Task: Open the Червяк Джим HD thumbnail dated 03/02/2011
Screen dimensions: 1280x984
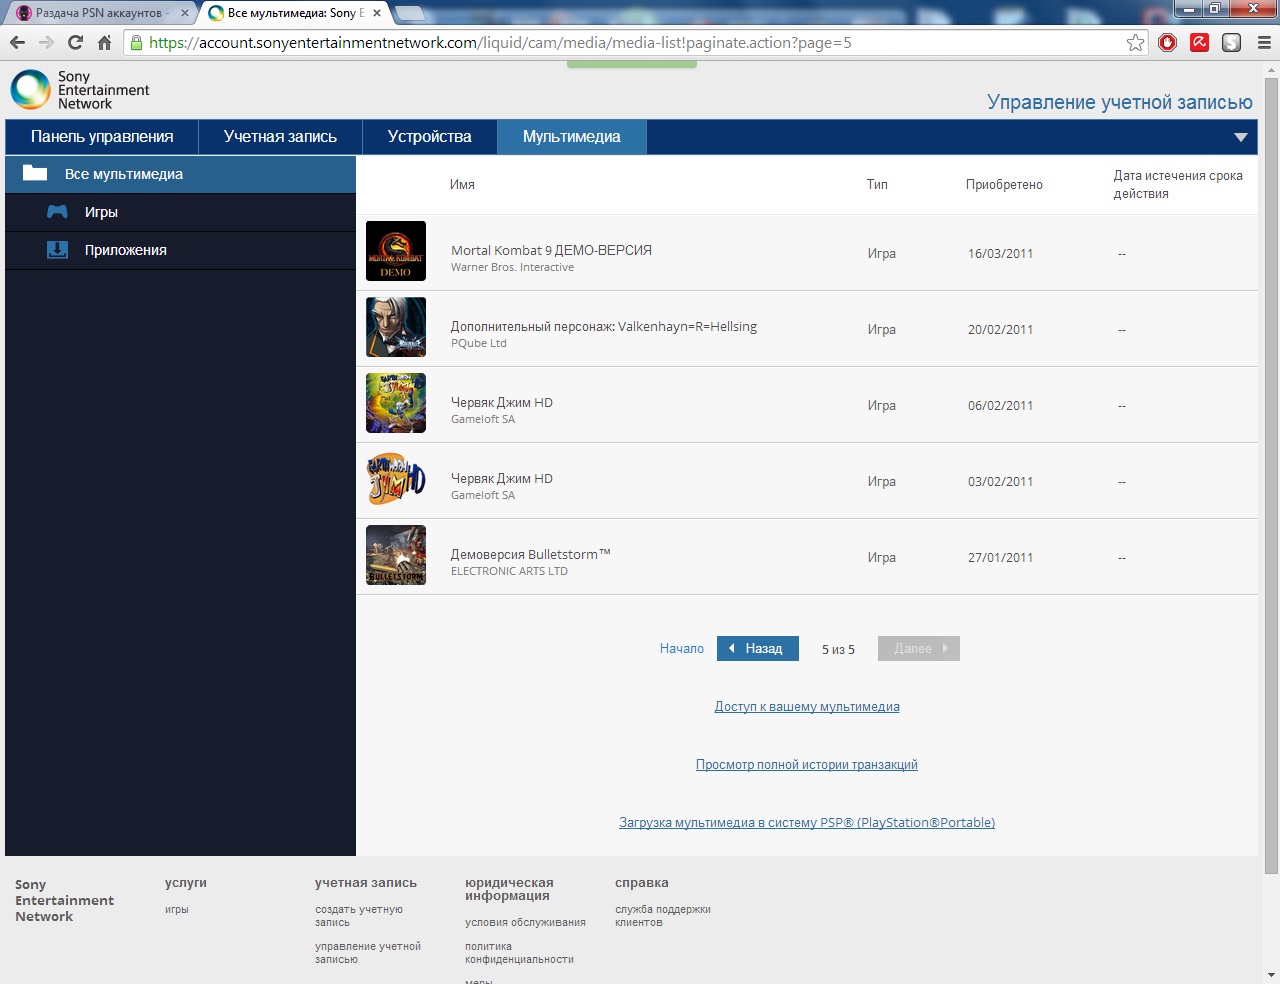Action: (396, 479)
